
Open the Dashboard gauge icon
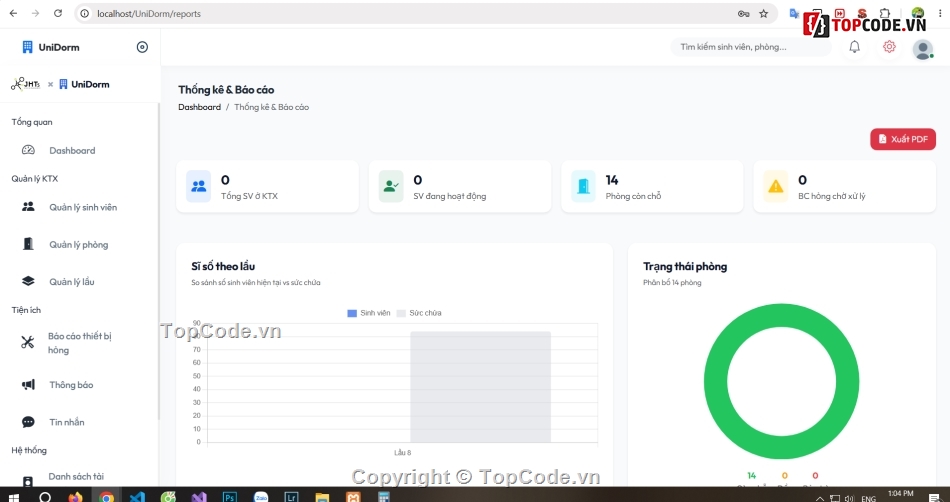tap(28, 150)
